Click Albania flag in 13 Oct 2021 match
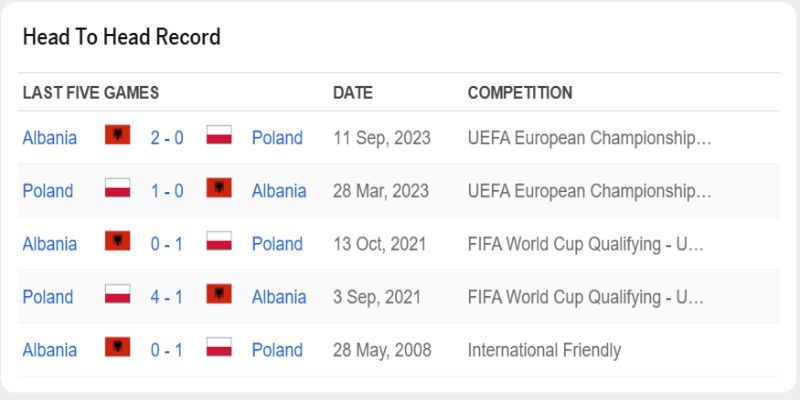Screen dimensions: 800x400 tap(118, 242)
